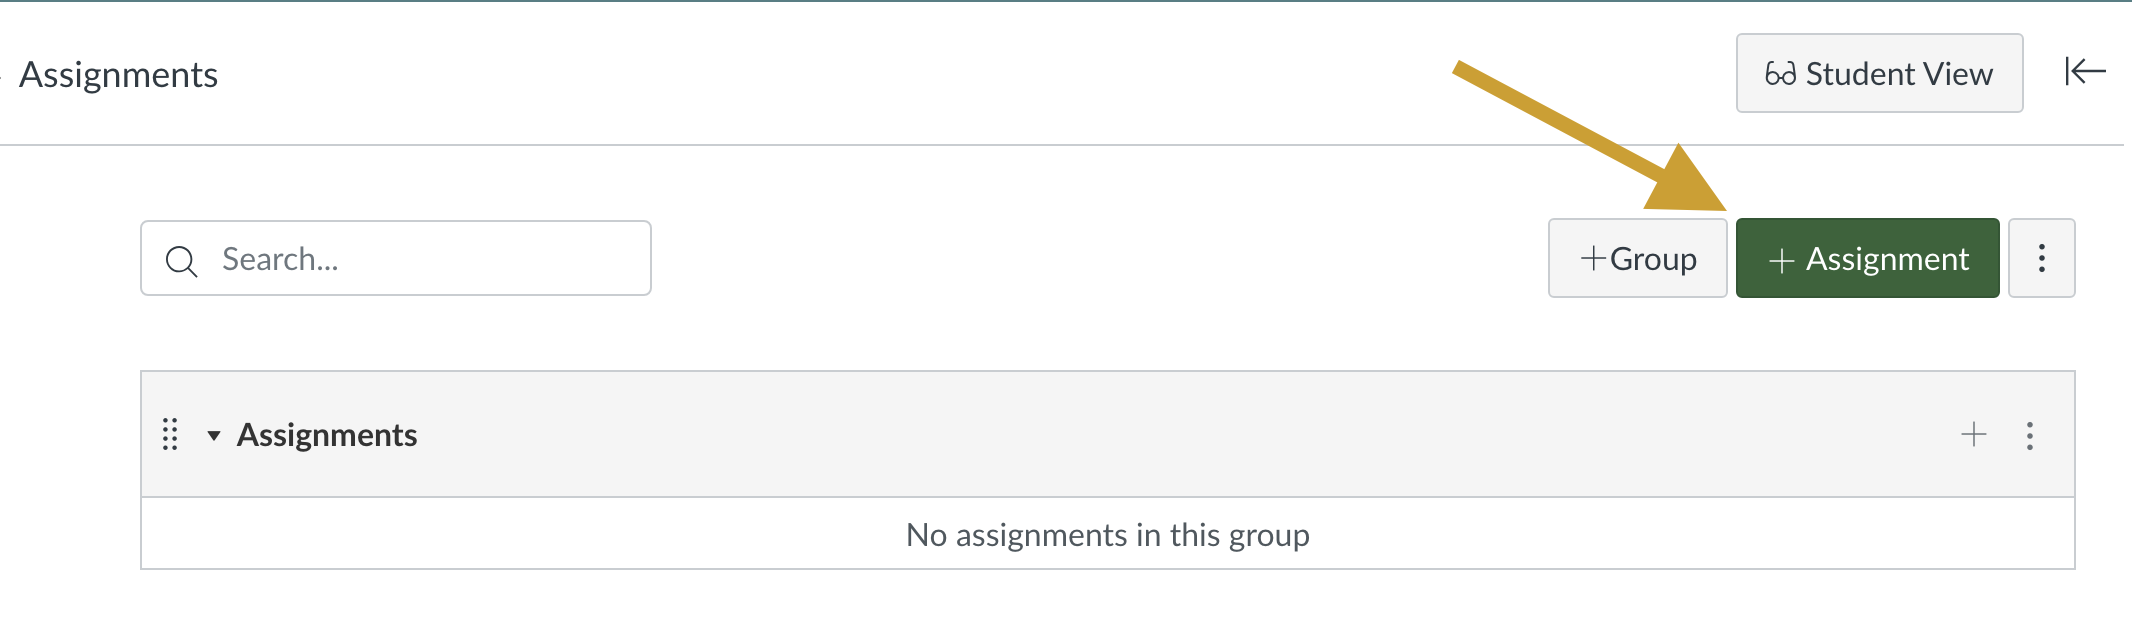The height and width of the screenshot is (620, 2132).
Task: Click the Search... placeholder text
Action: 280,259
